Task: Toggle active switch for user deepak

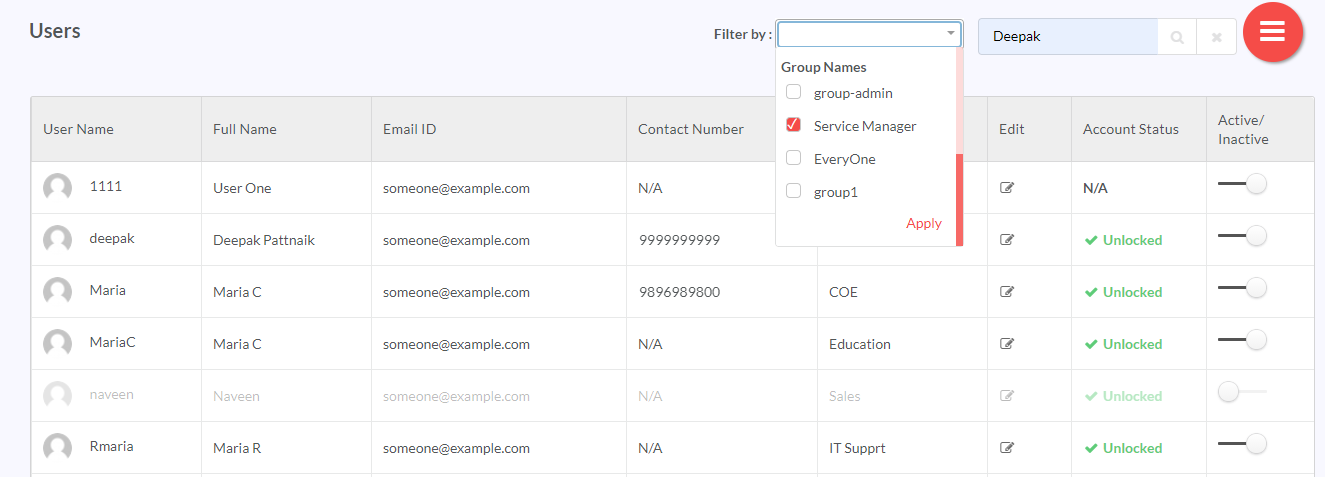Action: 1242,236
